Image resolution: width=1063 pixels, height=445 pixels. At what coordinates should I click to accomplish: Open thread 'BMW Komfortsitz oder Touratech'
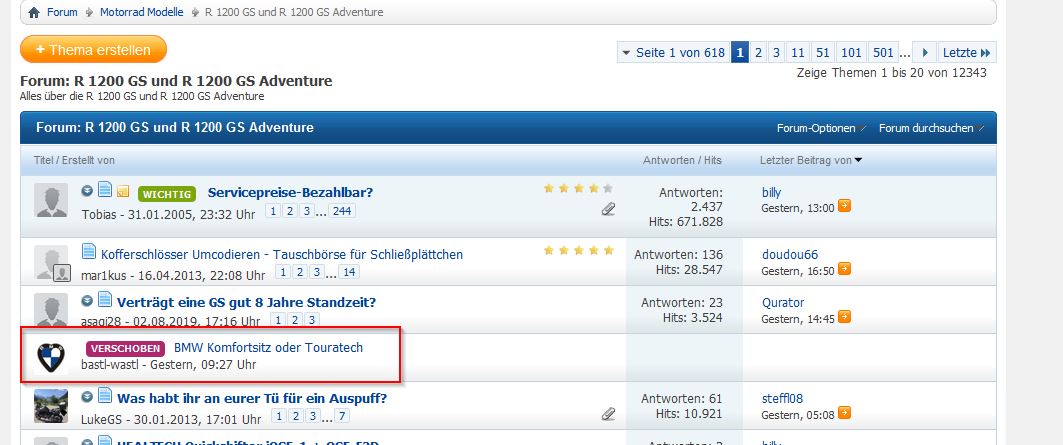coord(268,348)
